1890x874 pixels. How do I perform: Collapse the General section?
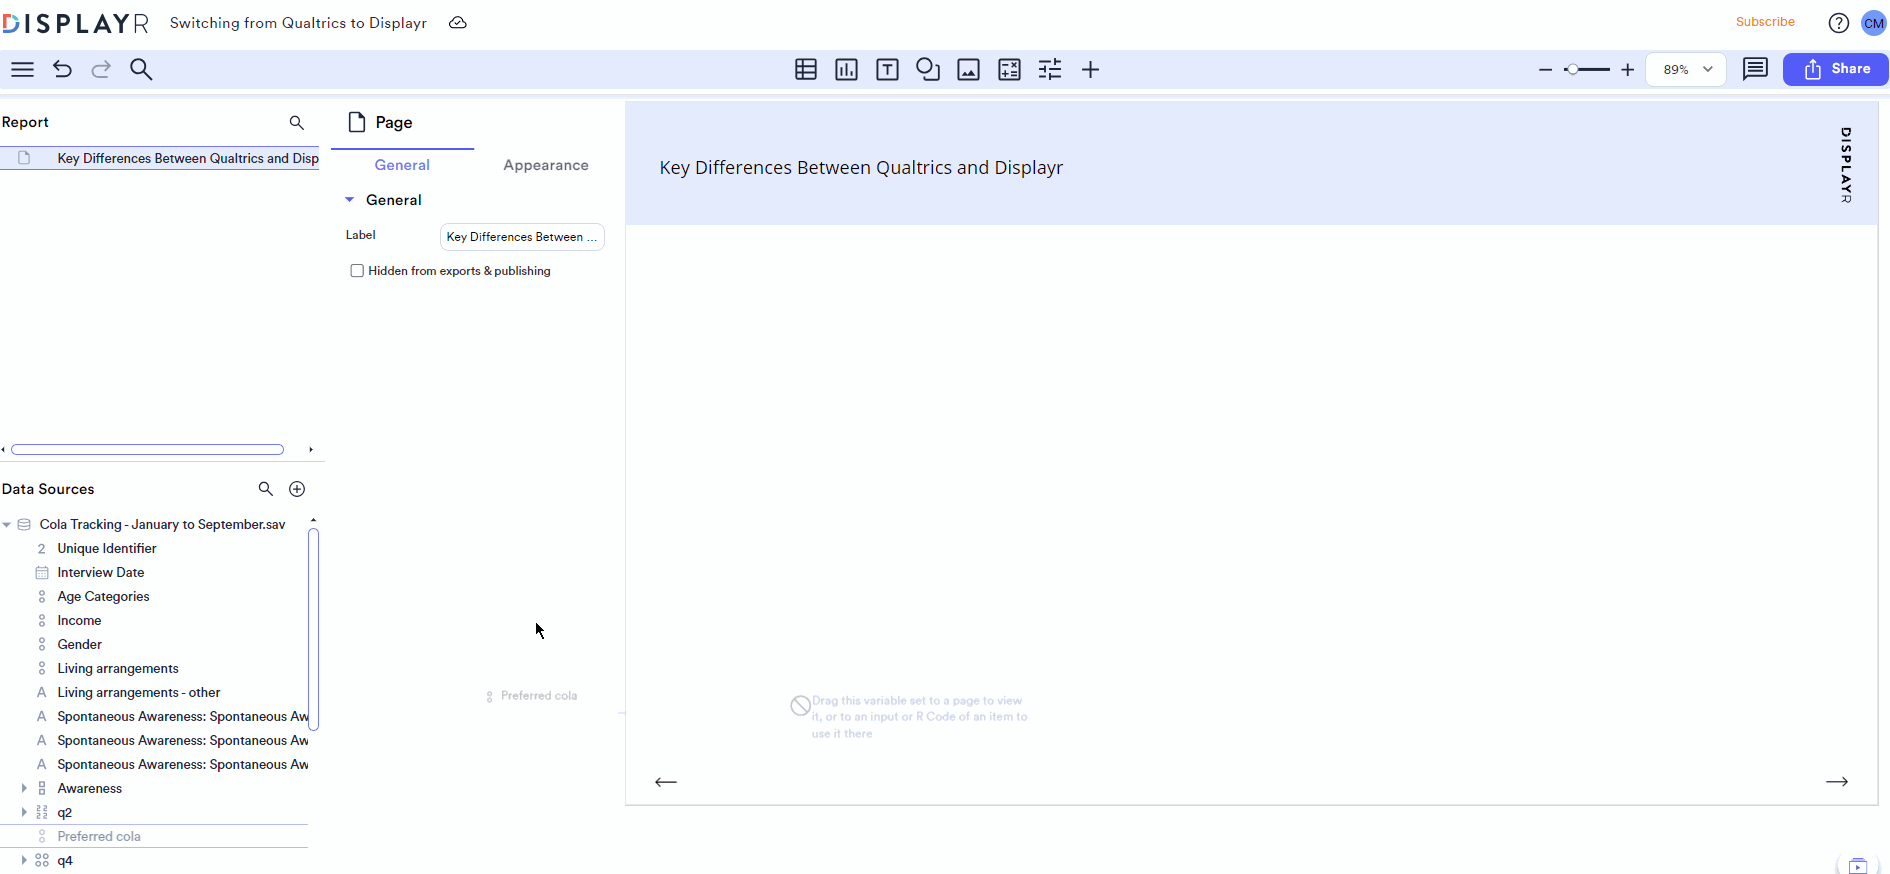point(350,200)
